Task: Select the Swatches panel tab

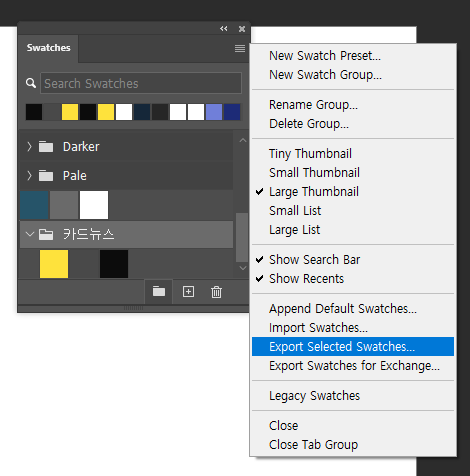Action: 48,48
